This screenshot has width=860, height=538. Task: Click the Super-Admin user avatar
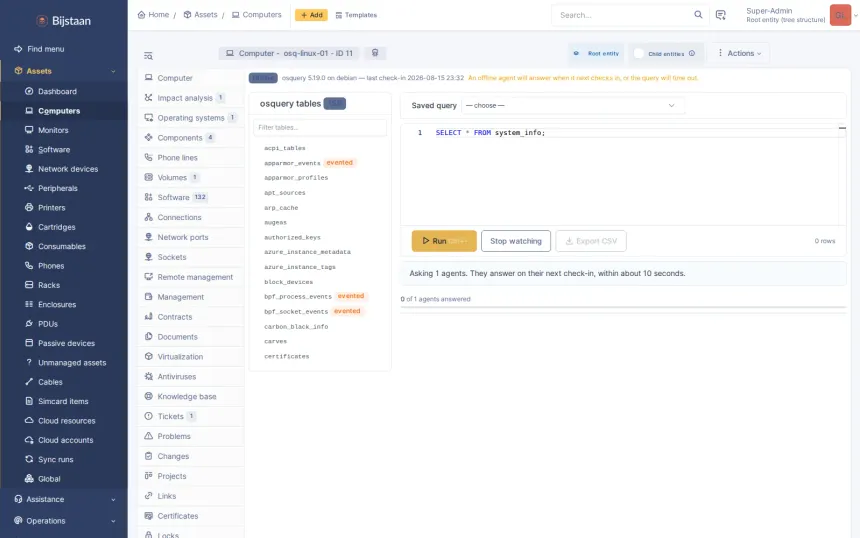click(x=840, y=15)
